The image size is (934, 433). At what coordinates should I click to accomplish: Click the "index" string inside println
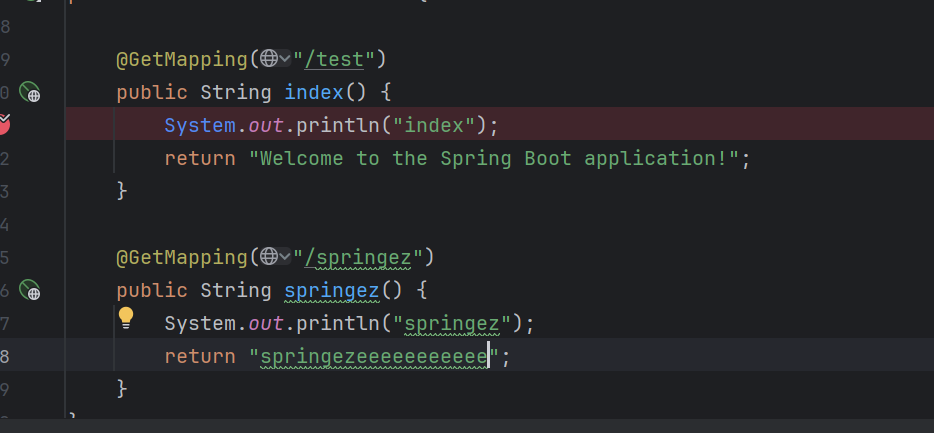point(434,126)
